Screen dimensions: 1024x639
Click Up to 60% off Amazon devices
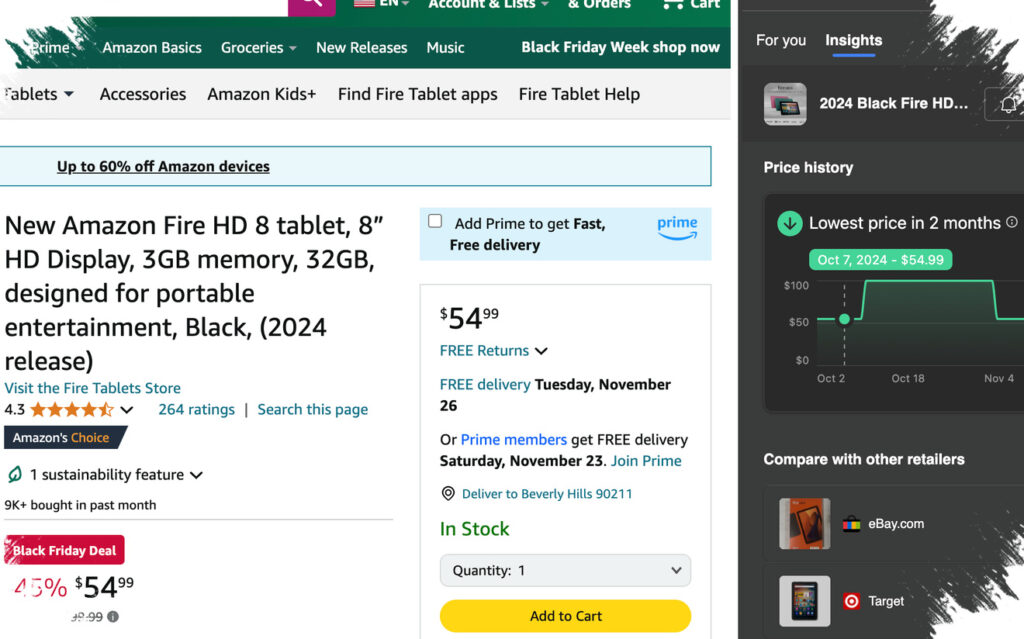click(163, 167)
